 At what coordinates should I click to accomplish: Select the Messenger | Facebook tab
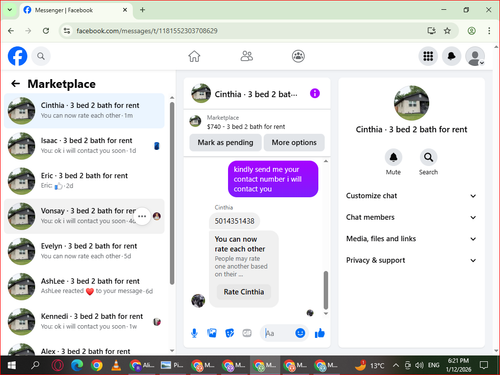point(75,10)
